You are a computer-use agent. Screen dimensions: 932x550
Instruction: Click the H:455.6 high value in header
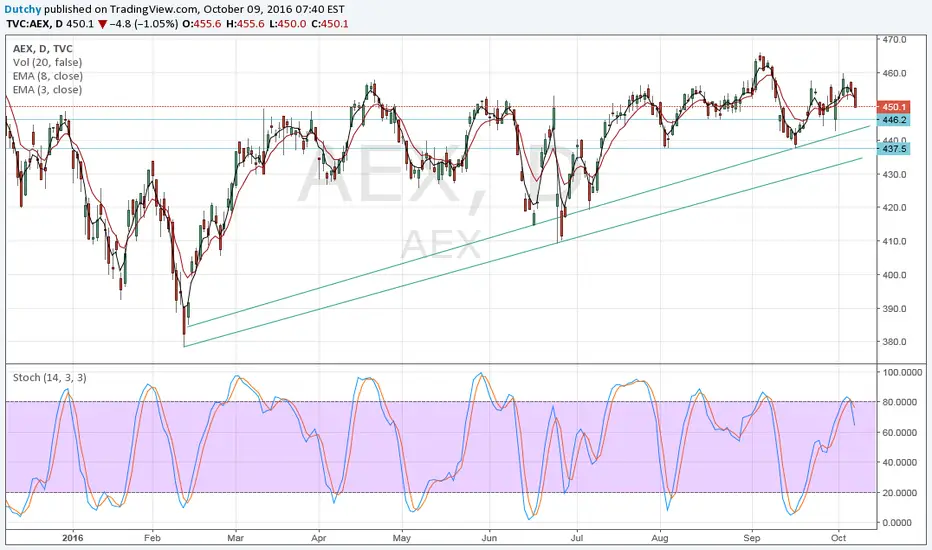[x=244, y=24]
